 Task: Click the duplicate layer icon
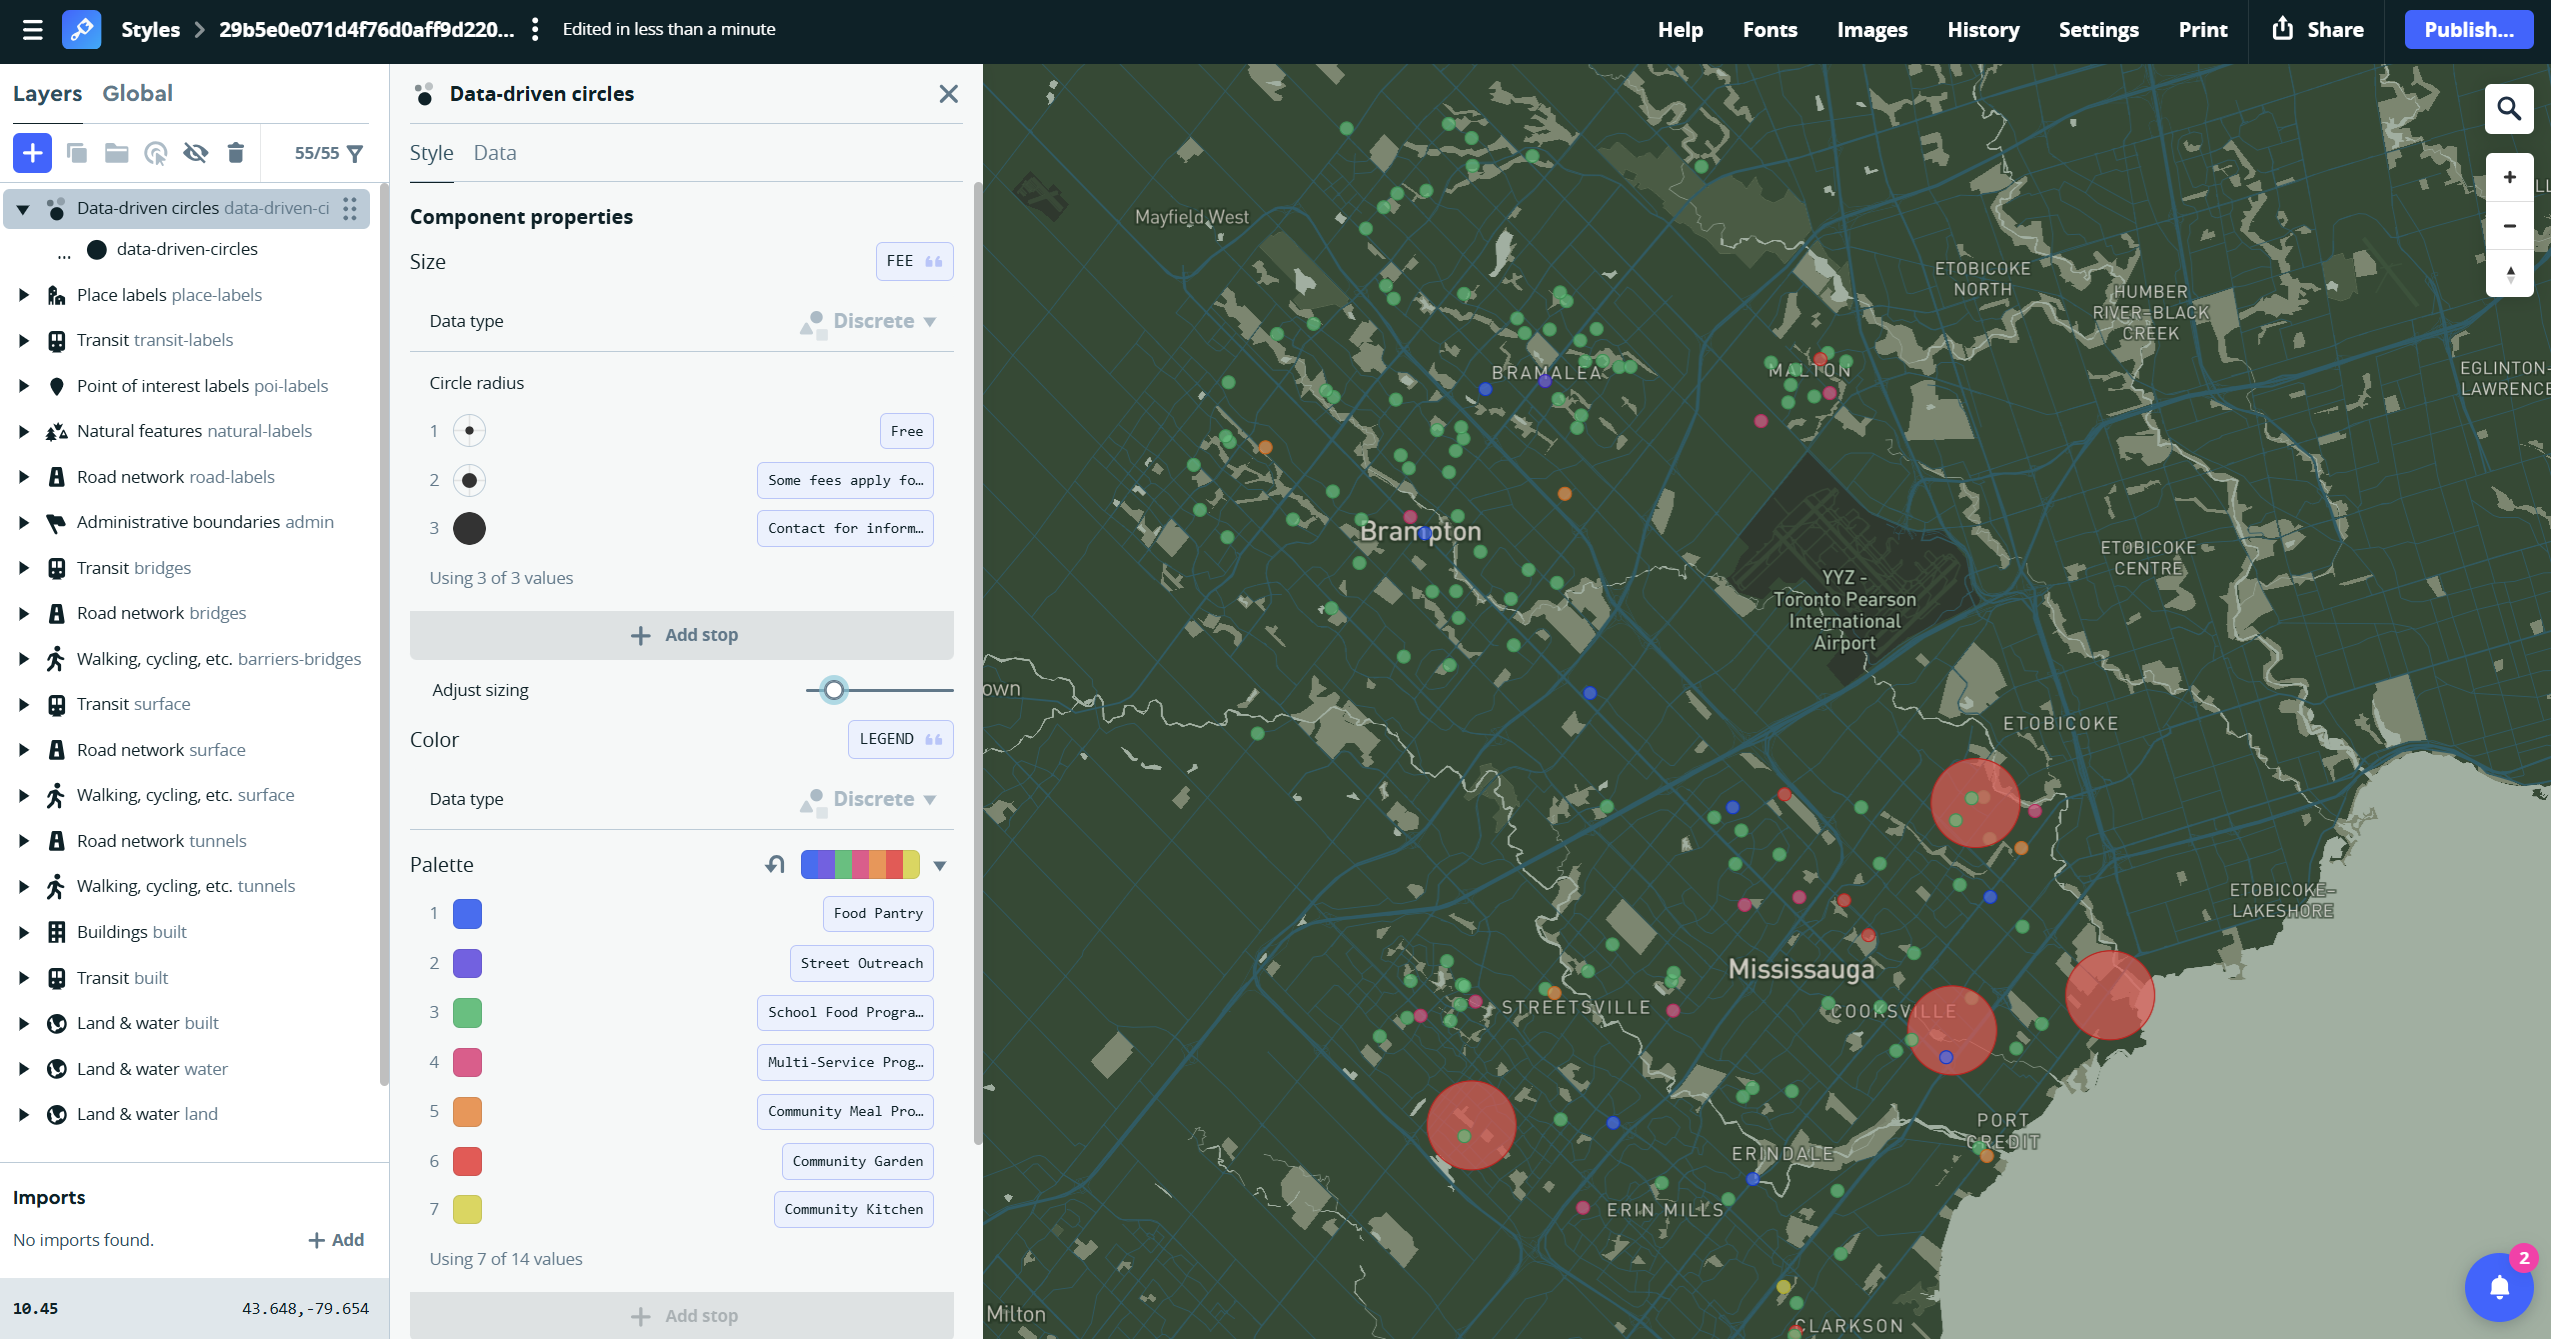tap(76, 153)
